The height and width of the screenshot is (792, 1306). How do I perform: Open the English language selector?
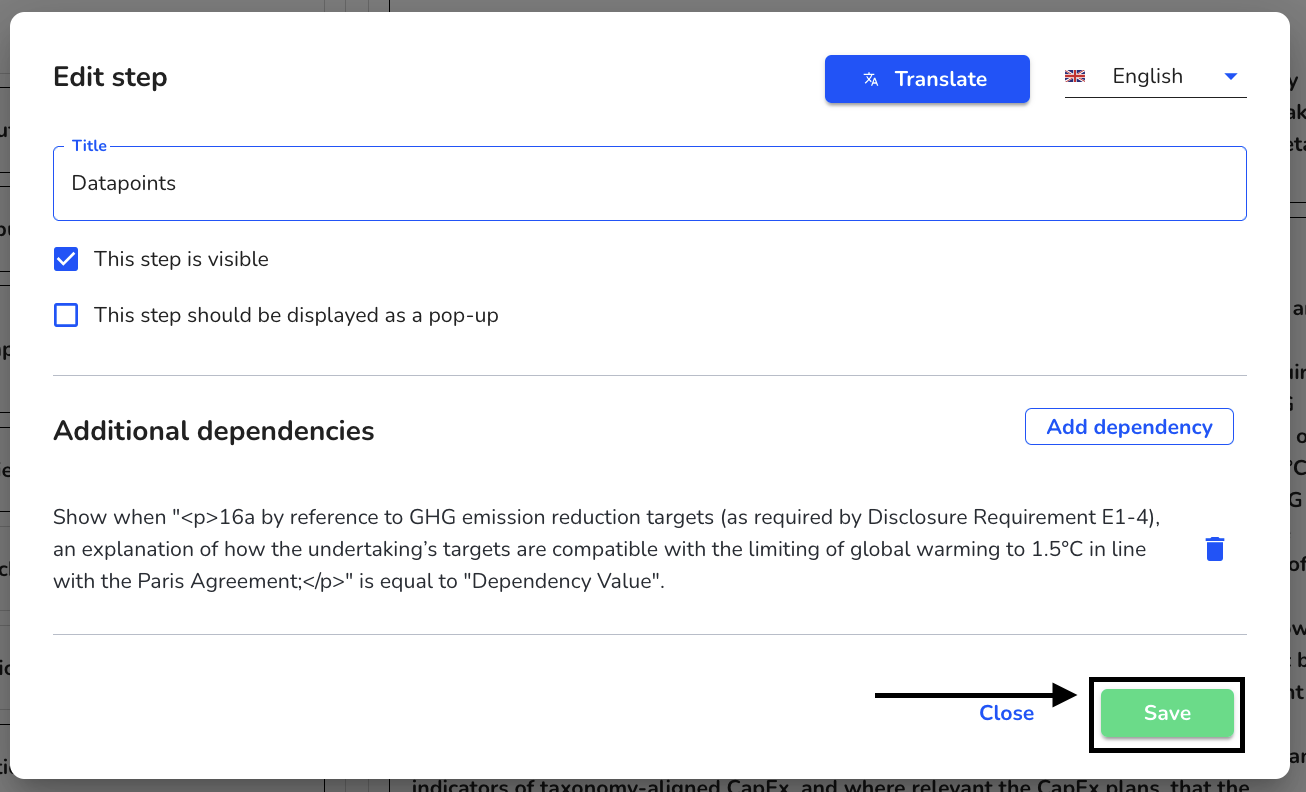pos(1155,77)
